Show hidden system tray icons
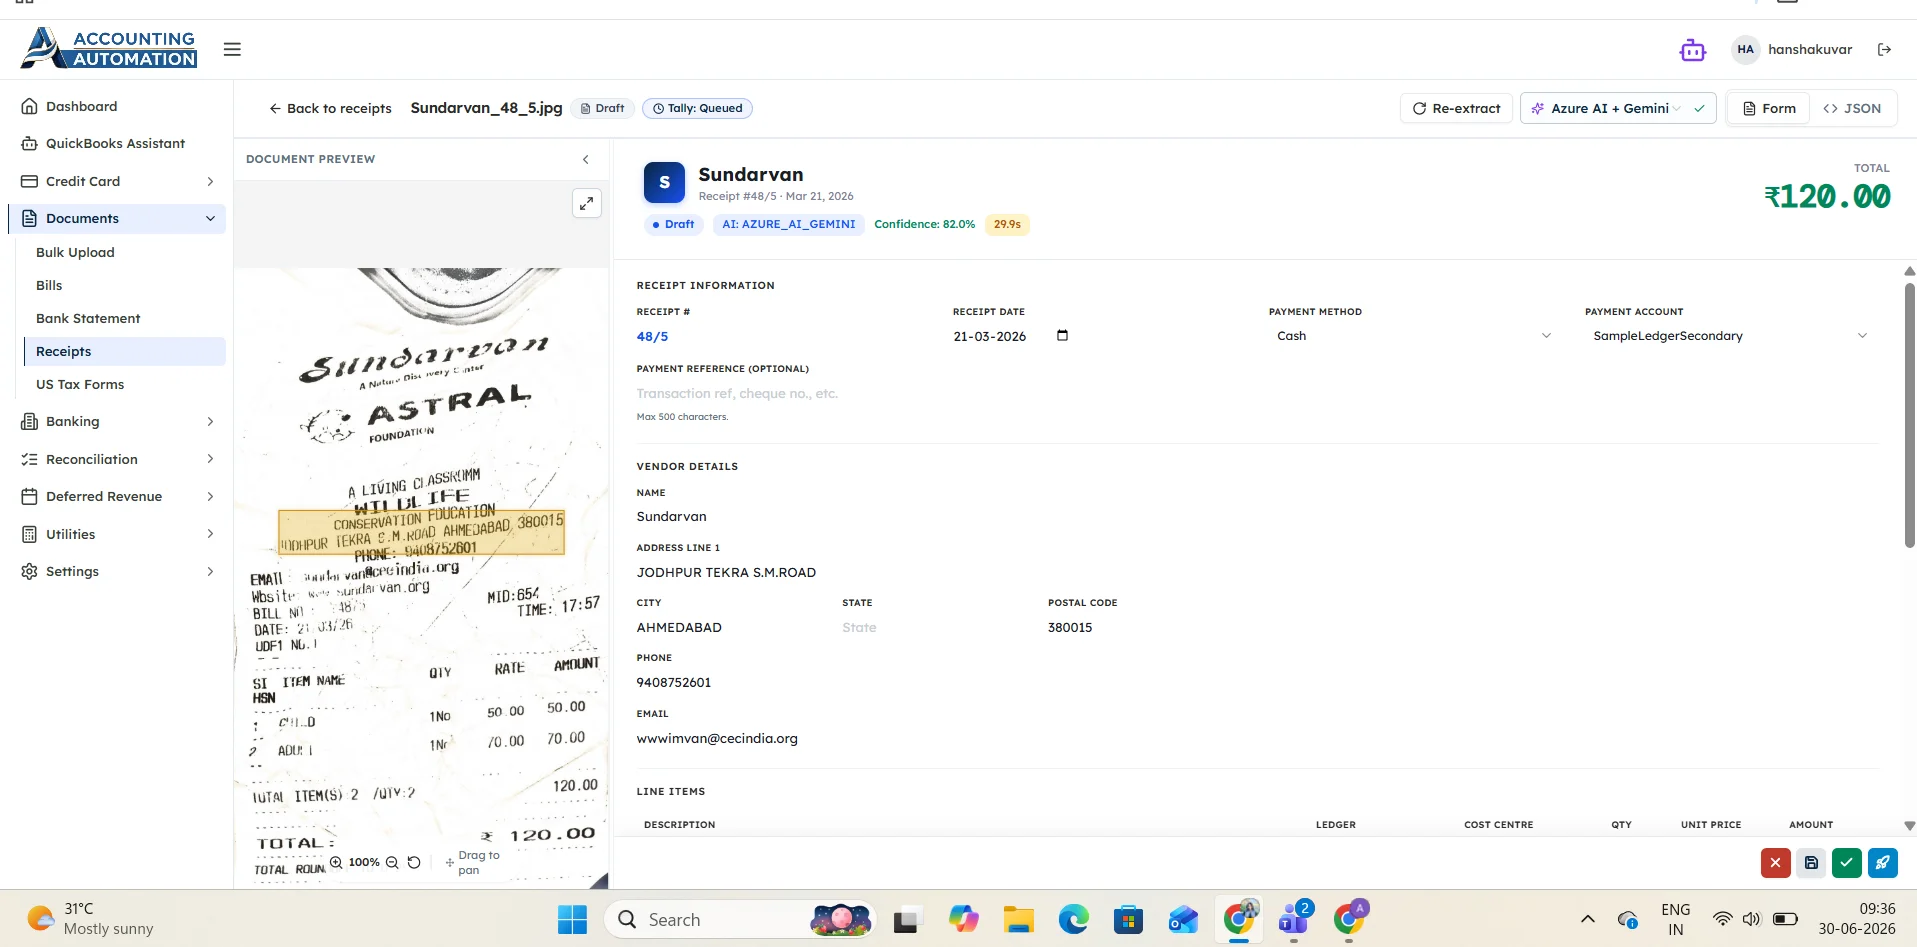Viewport: 1917px width, 947px height. 1587,919
